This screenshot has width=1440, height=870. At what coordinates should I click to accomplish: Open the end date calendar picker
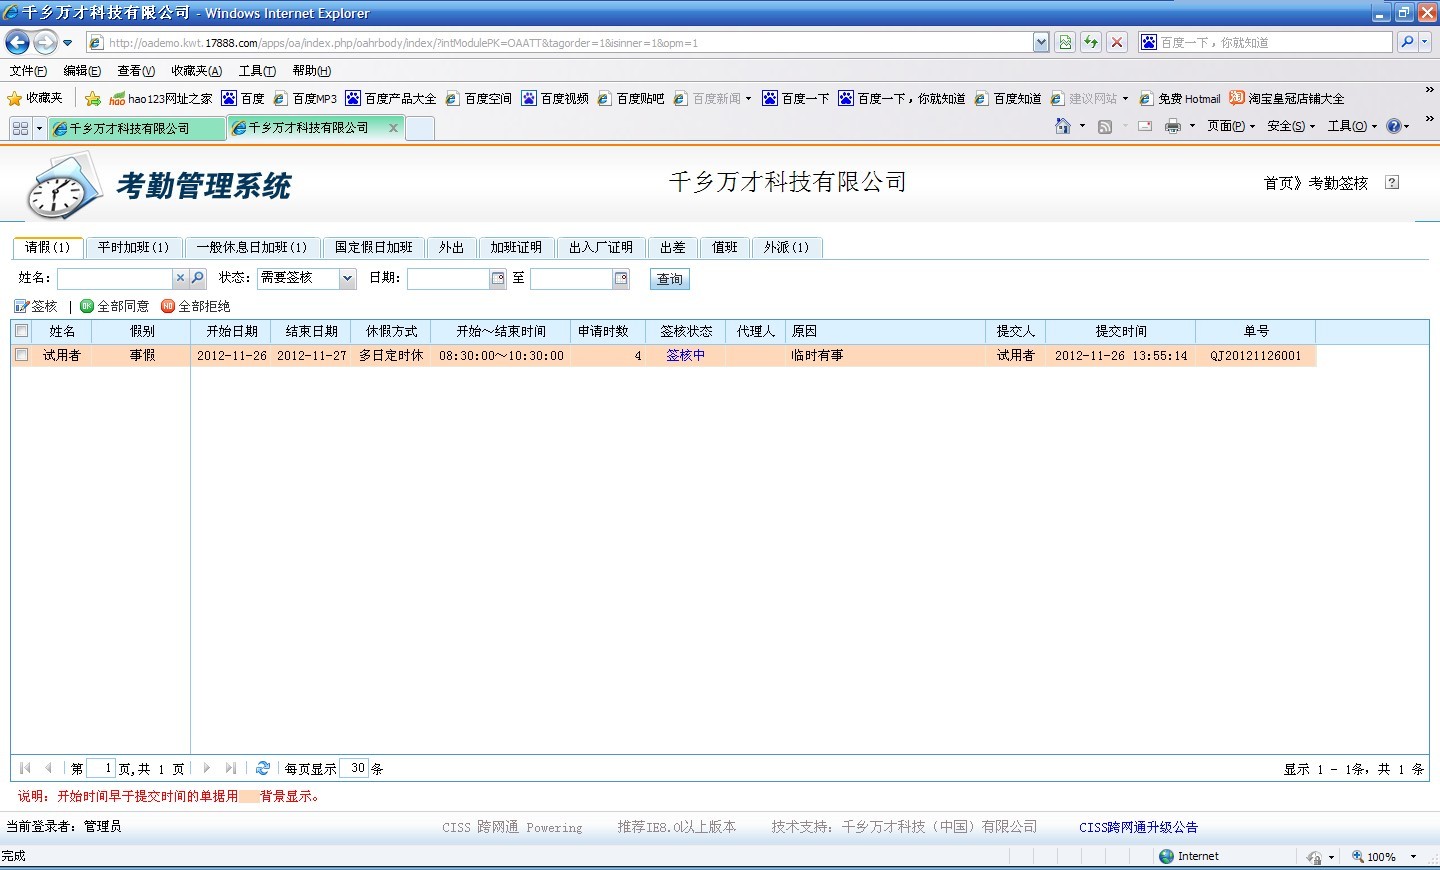click(x=621, y=278)
